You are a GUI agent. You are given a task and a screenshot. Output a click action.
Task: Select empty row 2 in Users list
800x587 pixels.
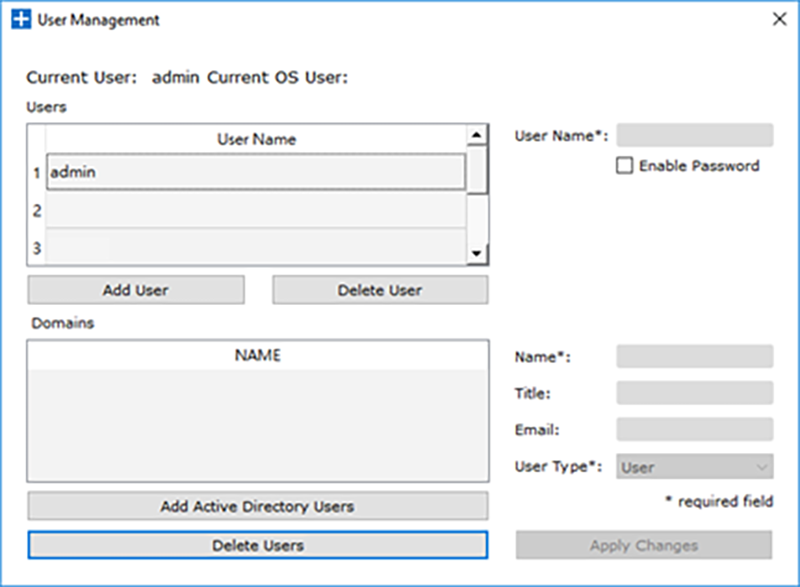coord(256,210)
